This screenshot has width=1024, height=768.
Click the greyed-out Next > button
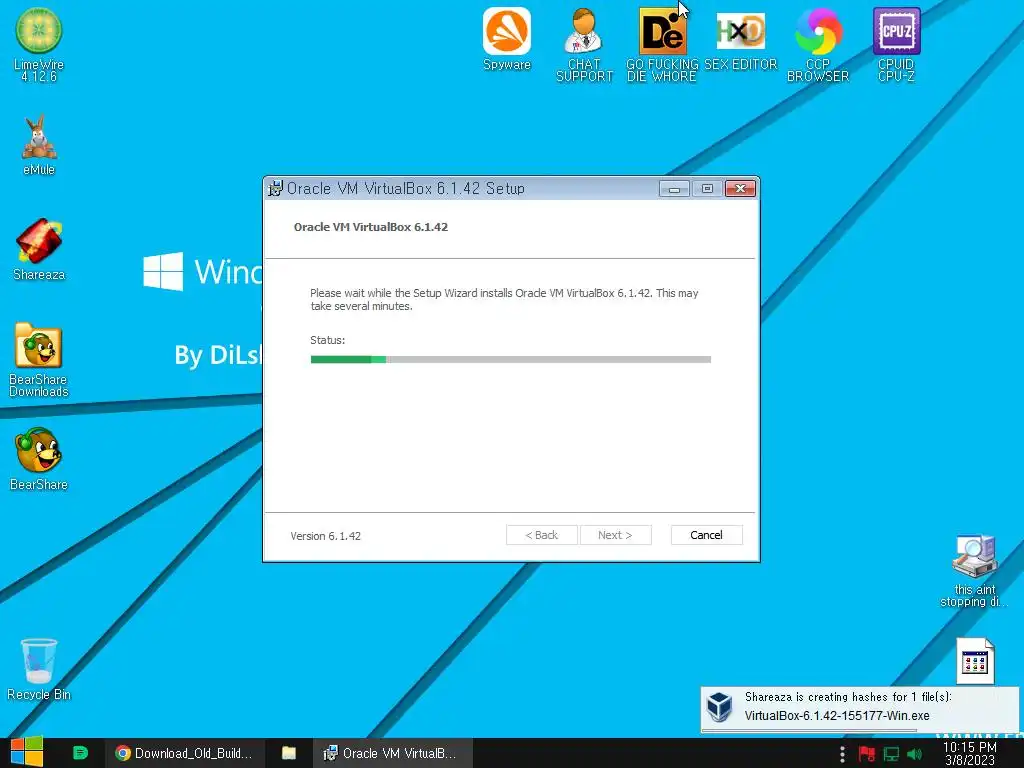click(615, 535)
